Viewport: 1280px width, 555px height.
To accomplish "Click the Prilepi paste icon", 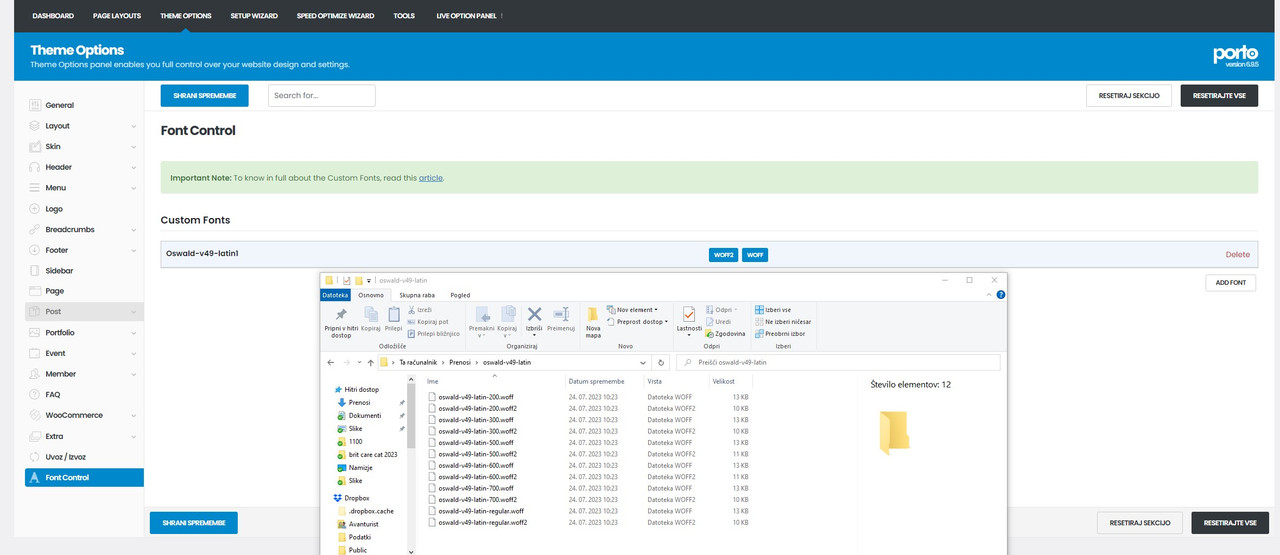I will tap(394, 315).
